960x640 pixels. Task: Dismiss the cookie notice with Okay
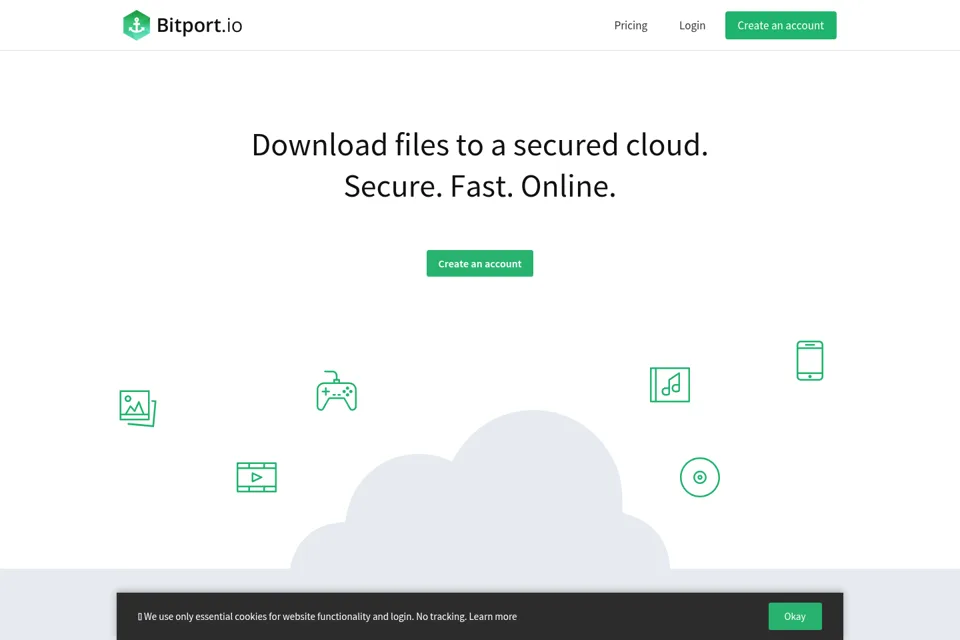coord(795,616)
